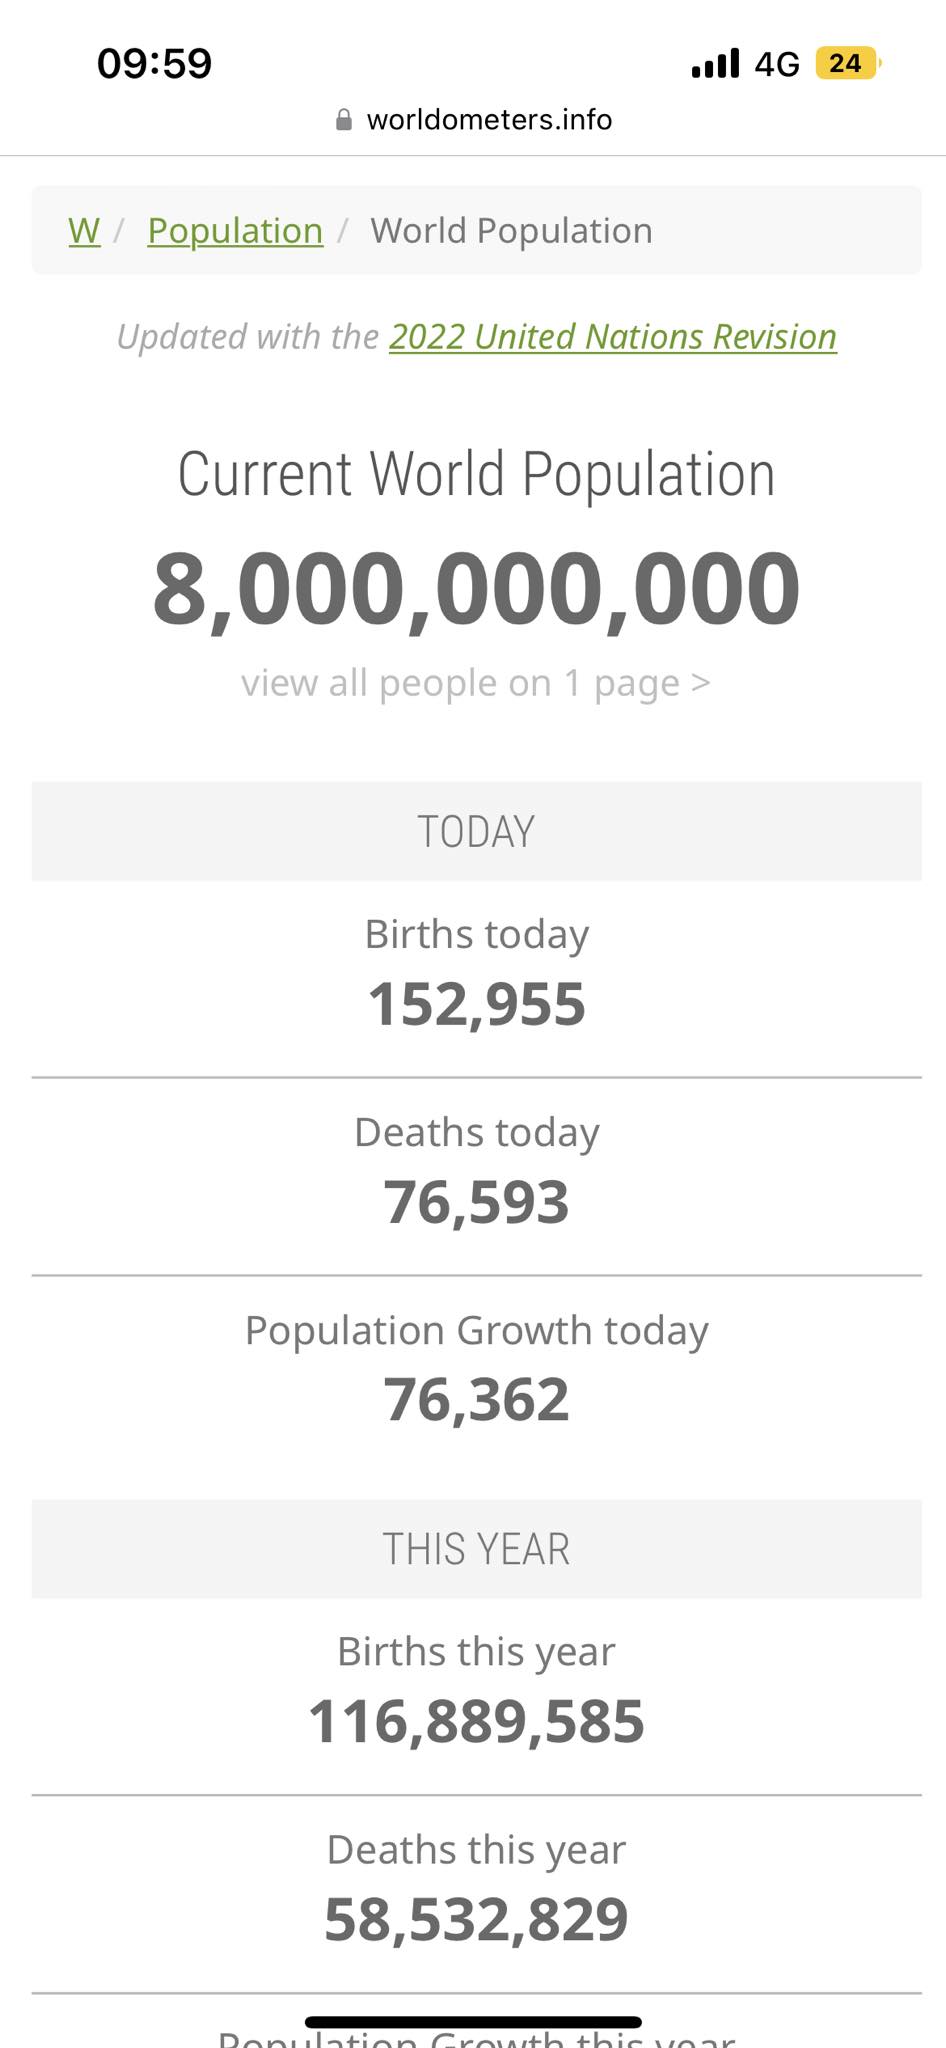Tap the yellow battery indicator showing 24
Viewport: 946px width, 2048px height.
point(846,64)
